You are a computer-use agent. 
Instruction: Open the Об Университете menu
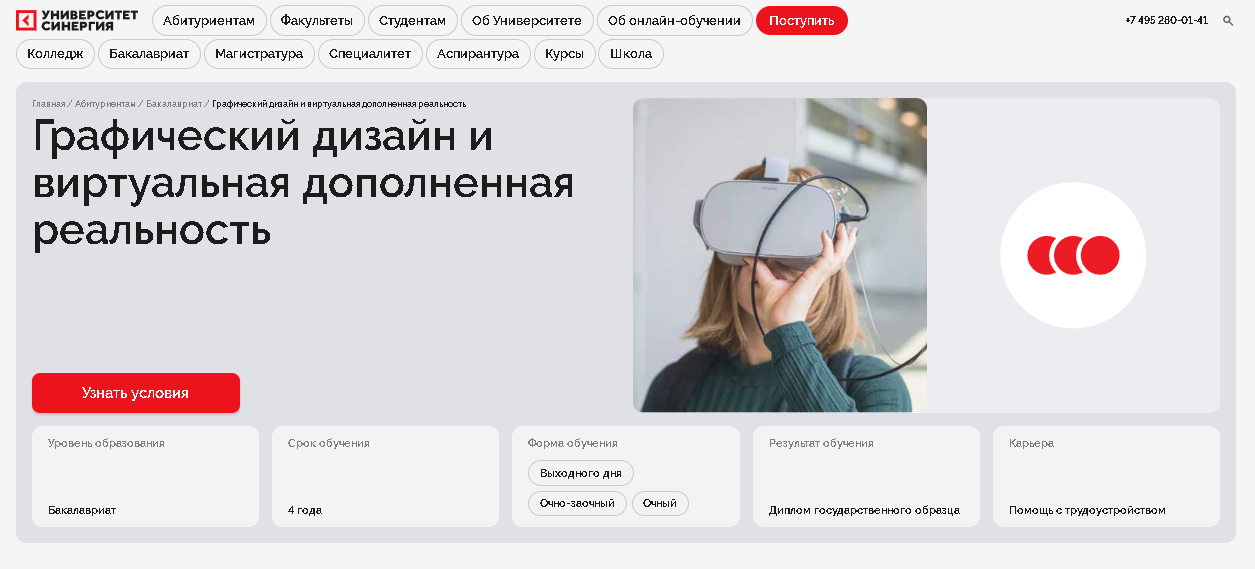527,20
